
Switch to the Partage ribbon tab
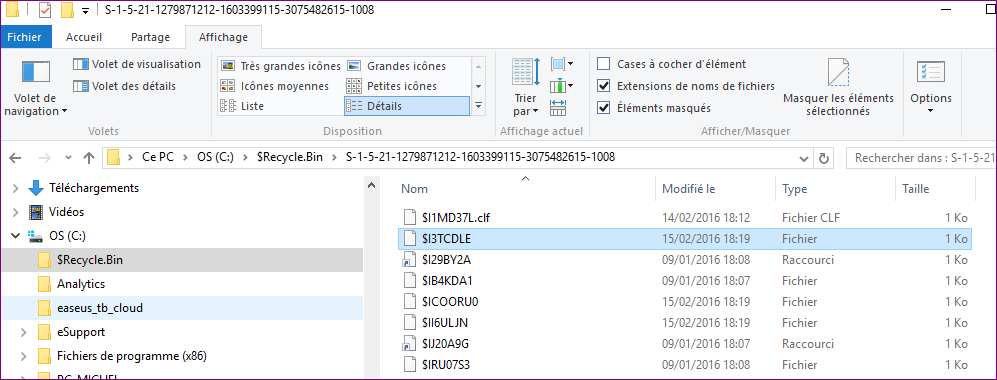[151, 37]
